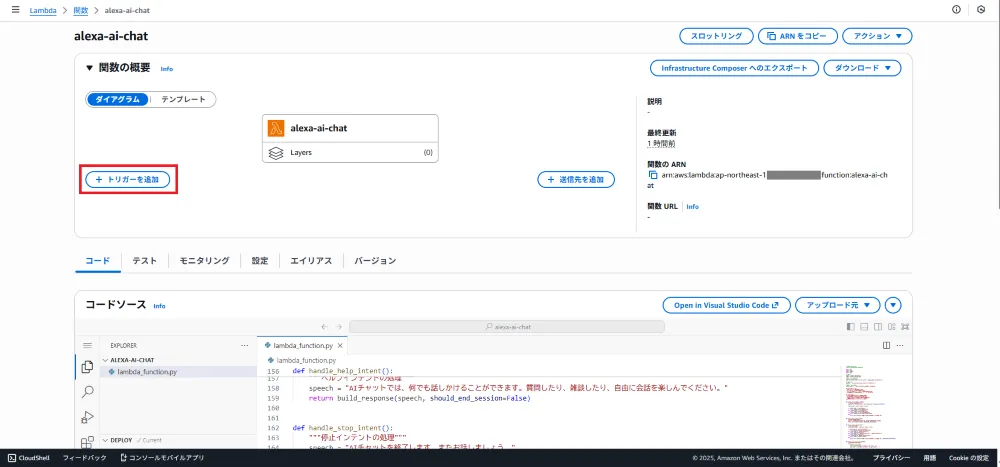Click the ARN をコピー button
The height and width of the screenshot is (467, 1000).
[798, 36]
